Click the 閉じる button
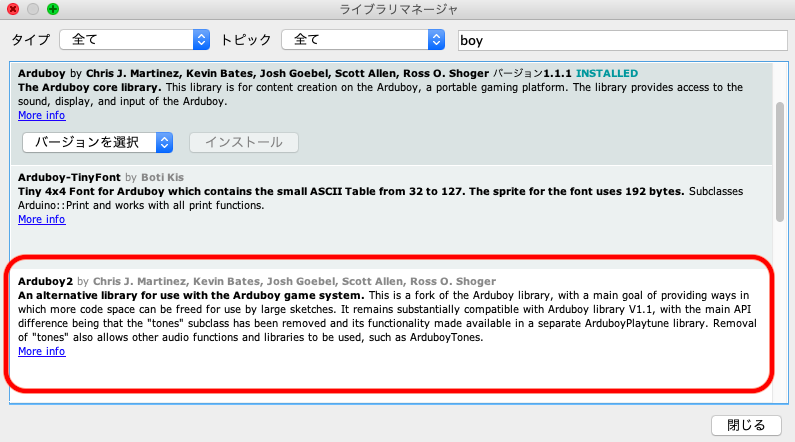This screenshot has height=442, width=795. (746, 425)
